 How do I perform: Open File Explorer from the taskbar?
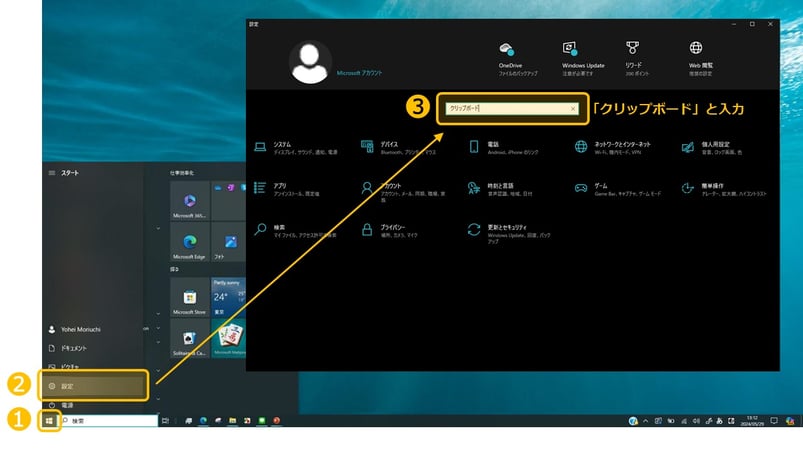233,421
